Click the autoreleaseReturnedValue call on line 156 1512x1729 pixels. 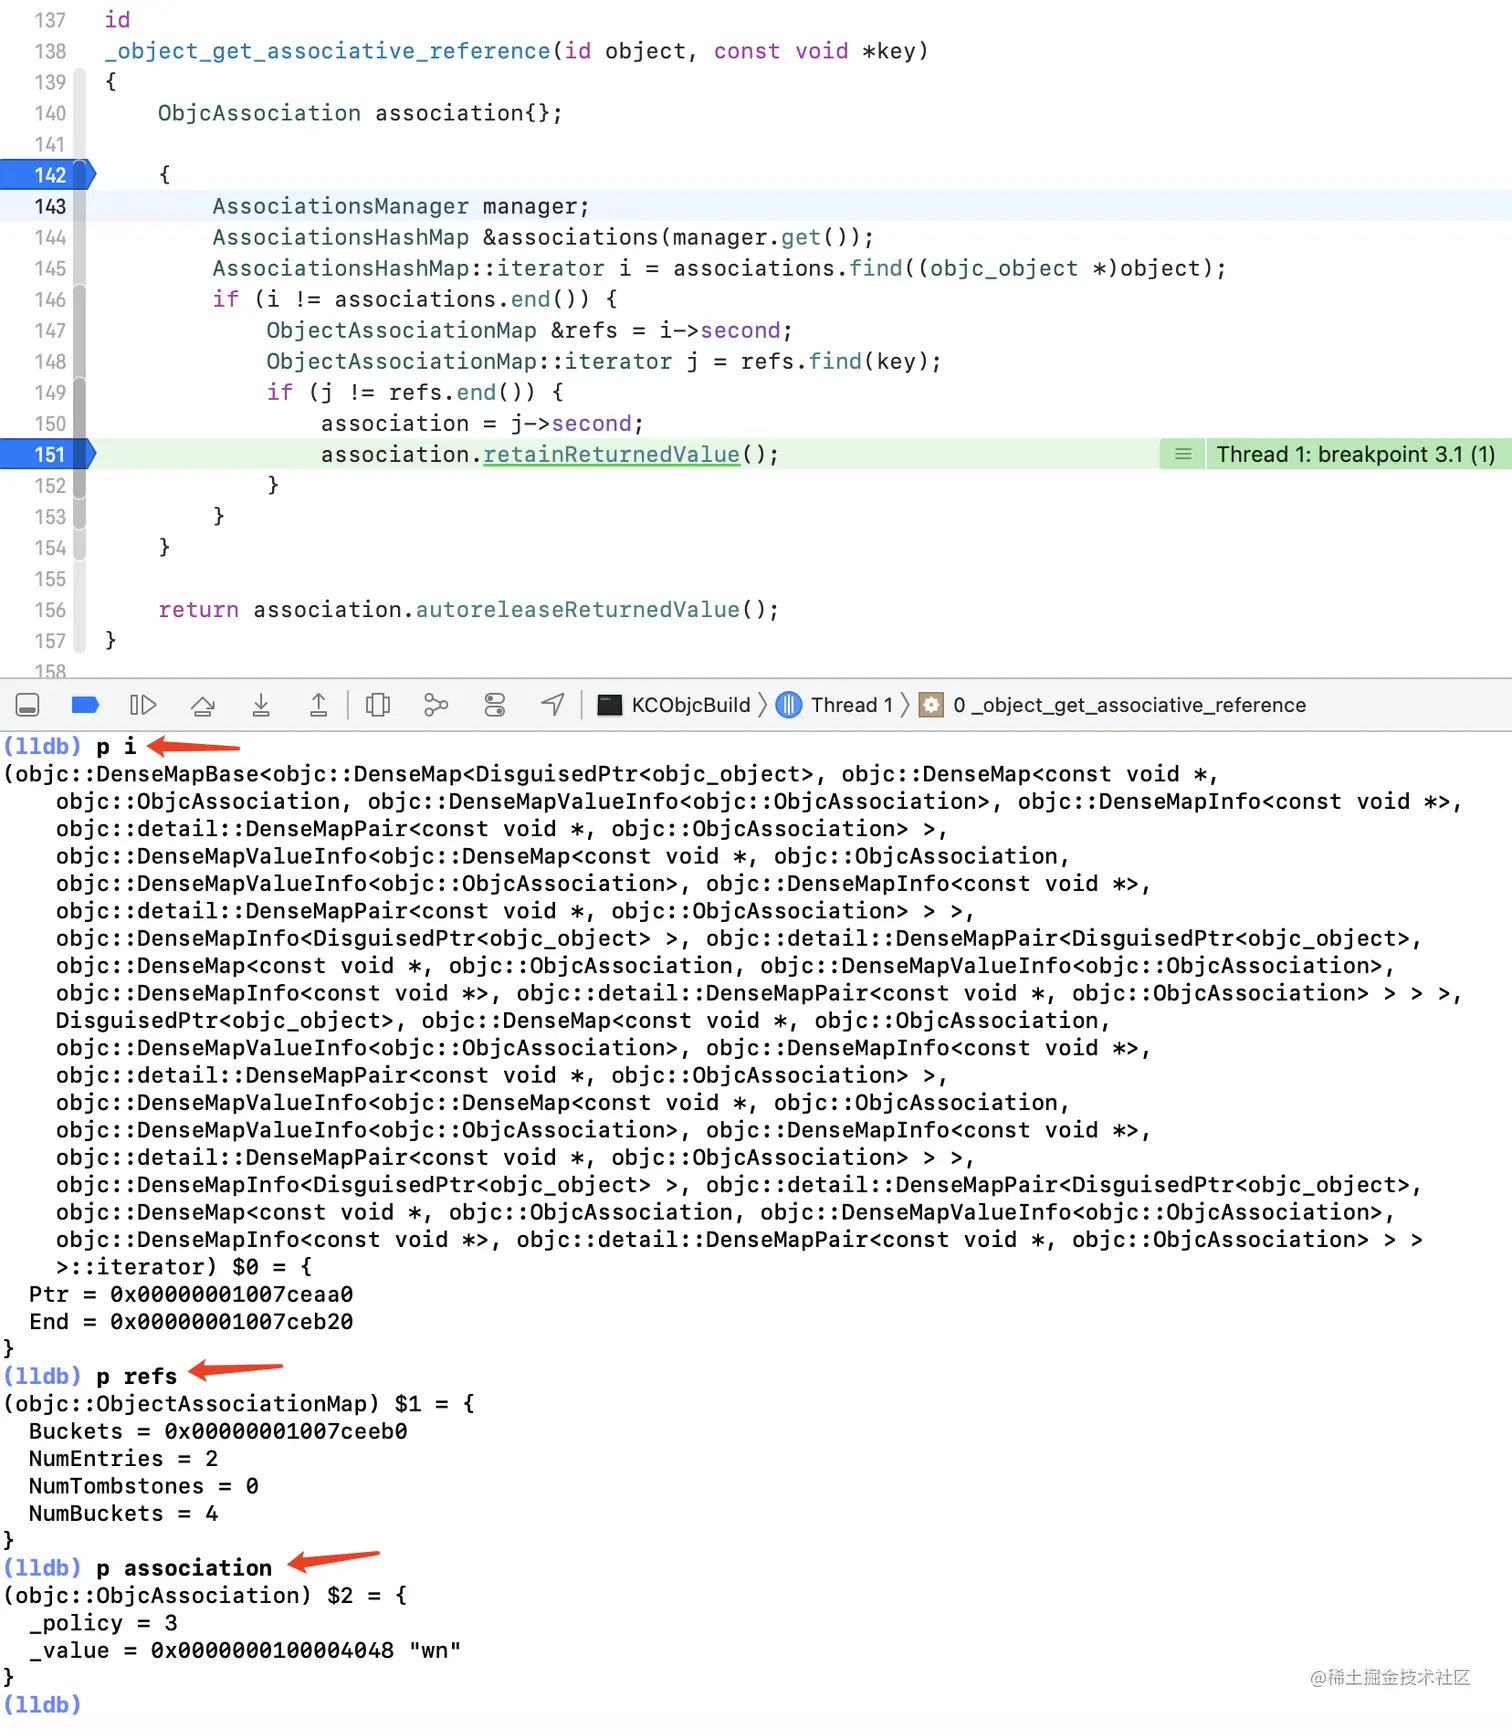[577, 610]
